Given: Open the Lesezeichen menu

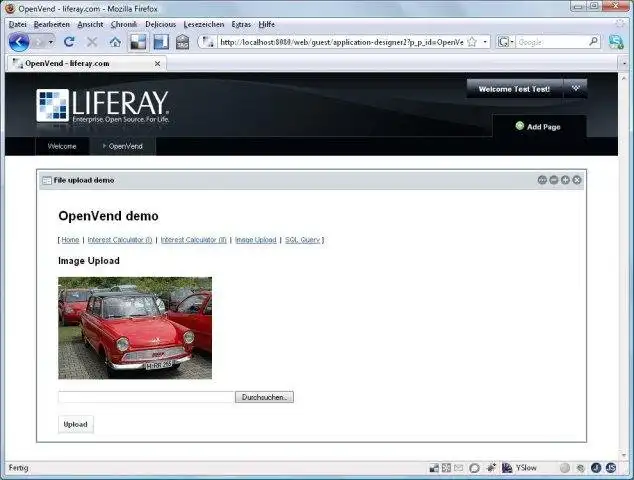Looking at the screenshot, I should pos(204,25).
